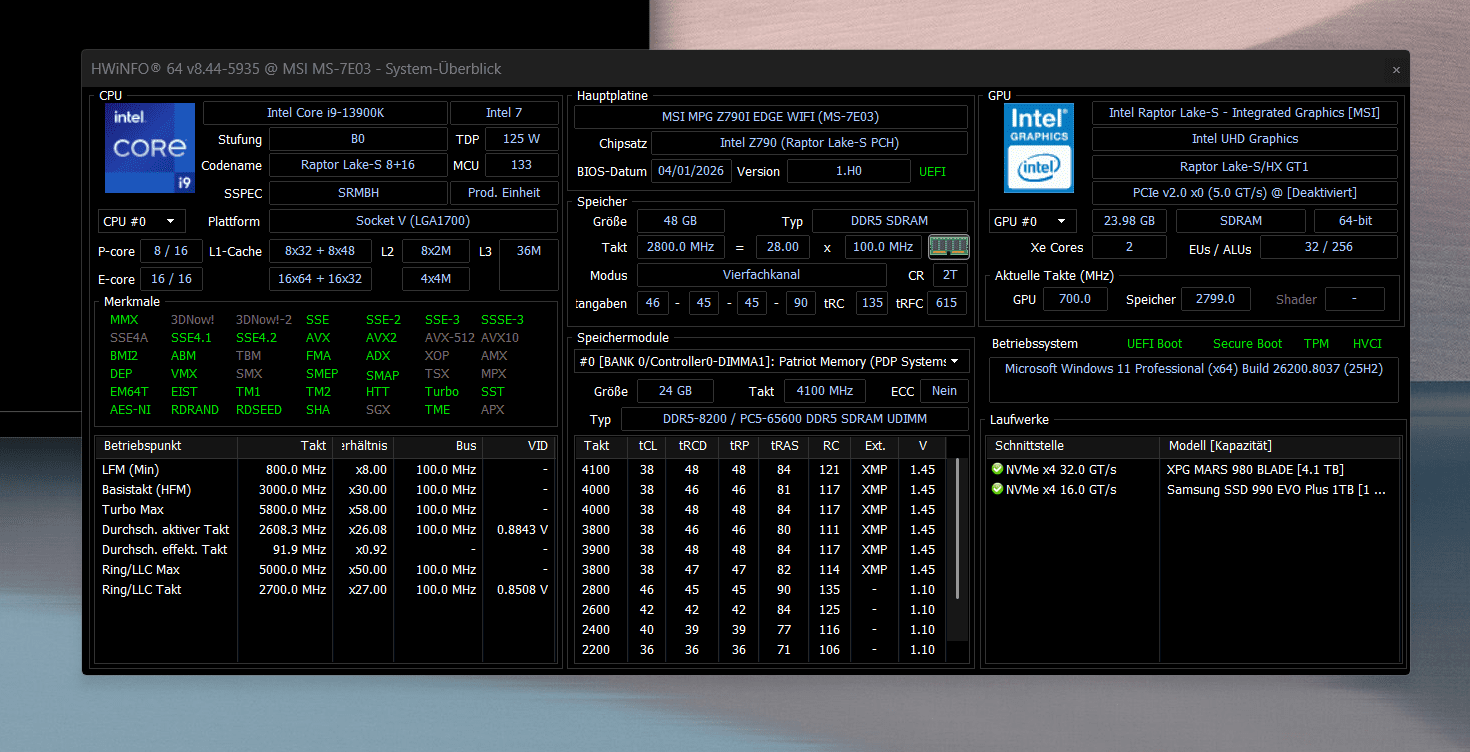Click the HVCI label

click(1367, 344)
